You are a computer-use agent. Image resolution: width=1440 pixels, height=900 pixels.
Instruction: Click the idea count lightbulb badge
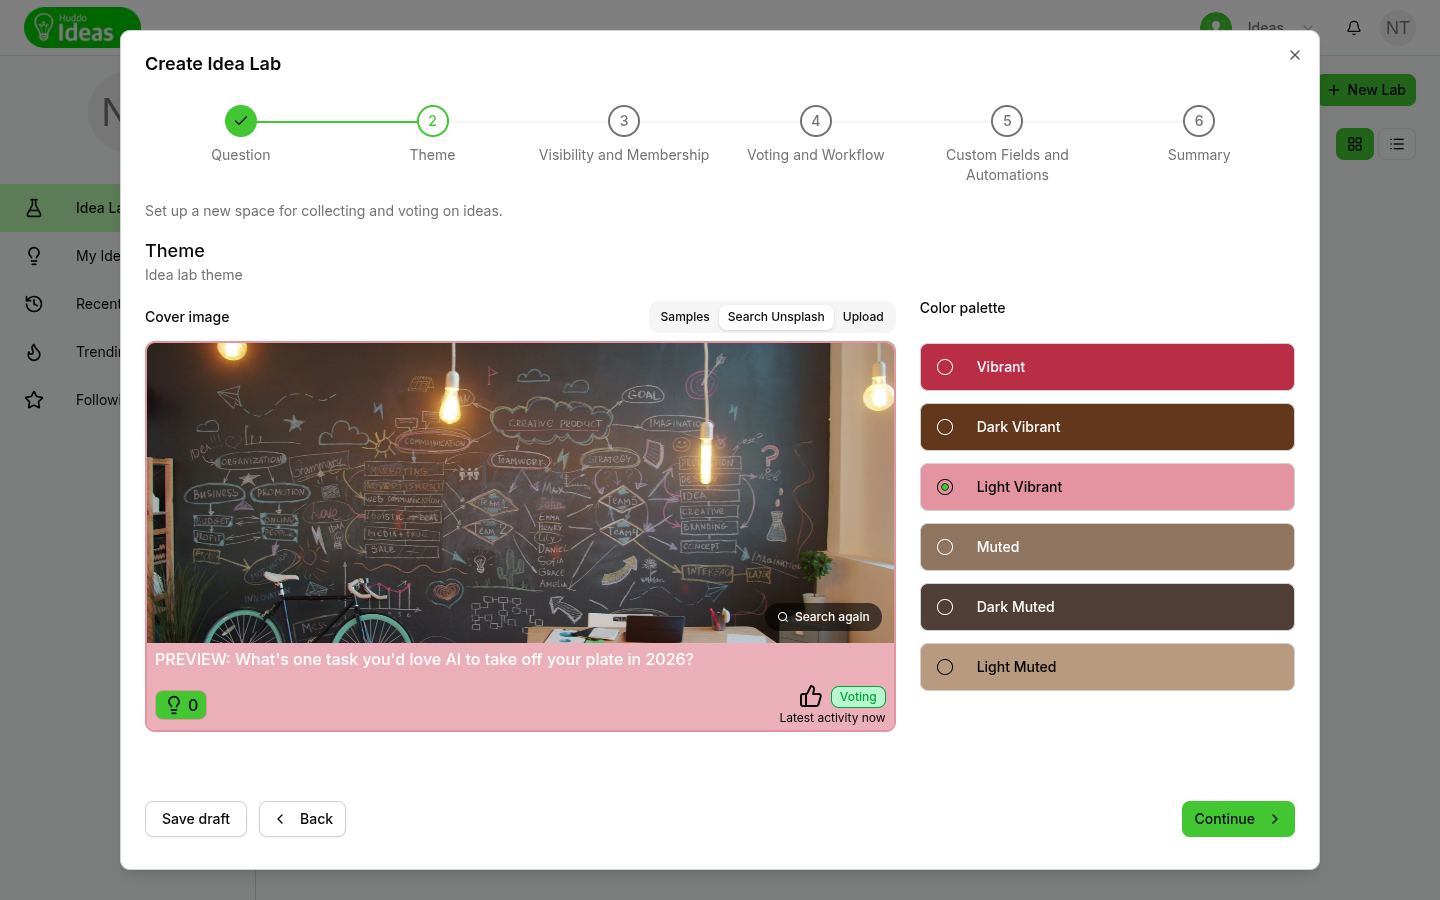click(x=181, y=705)
